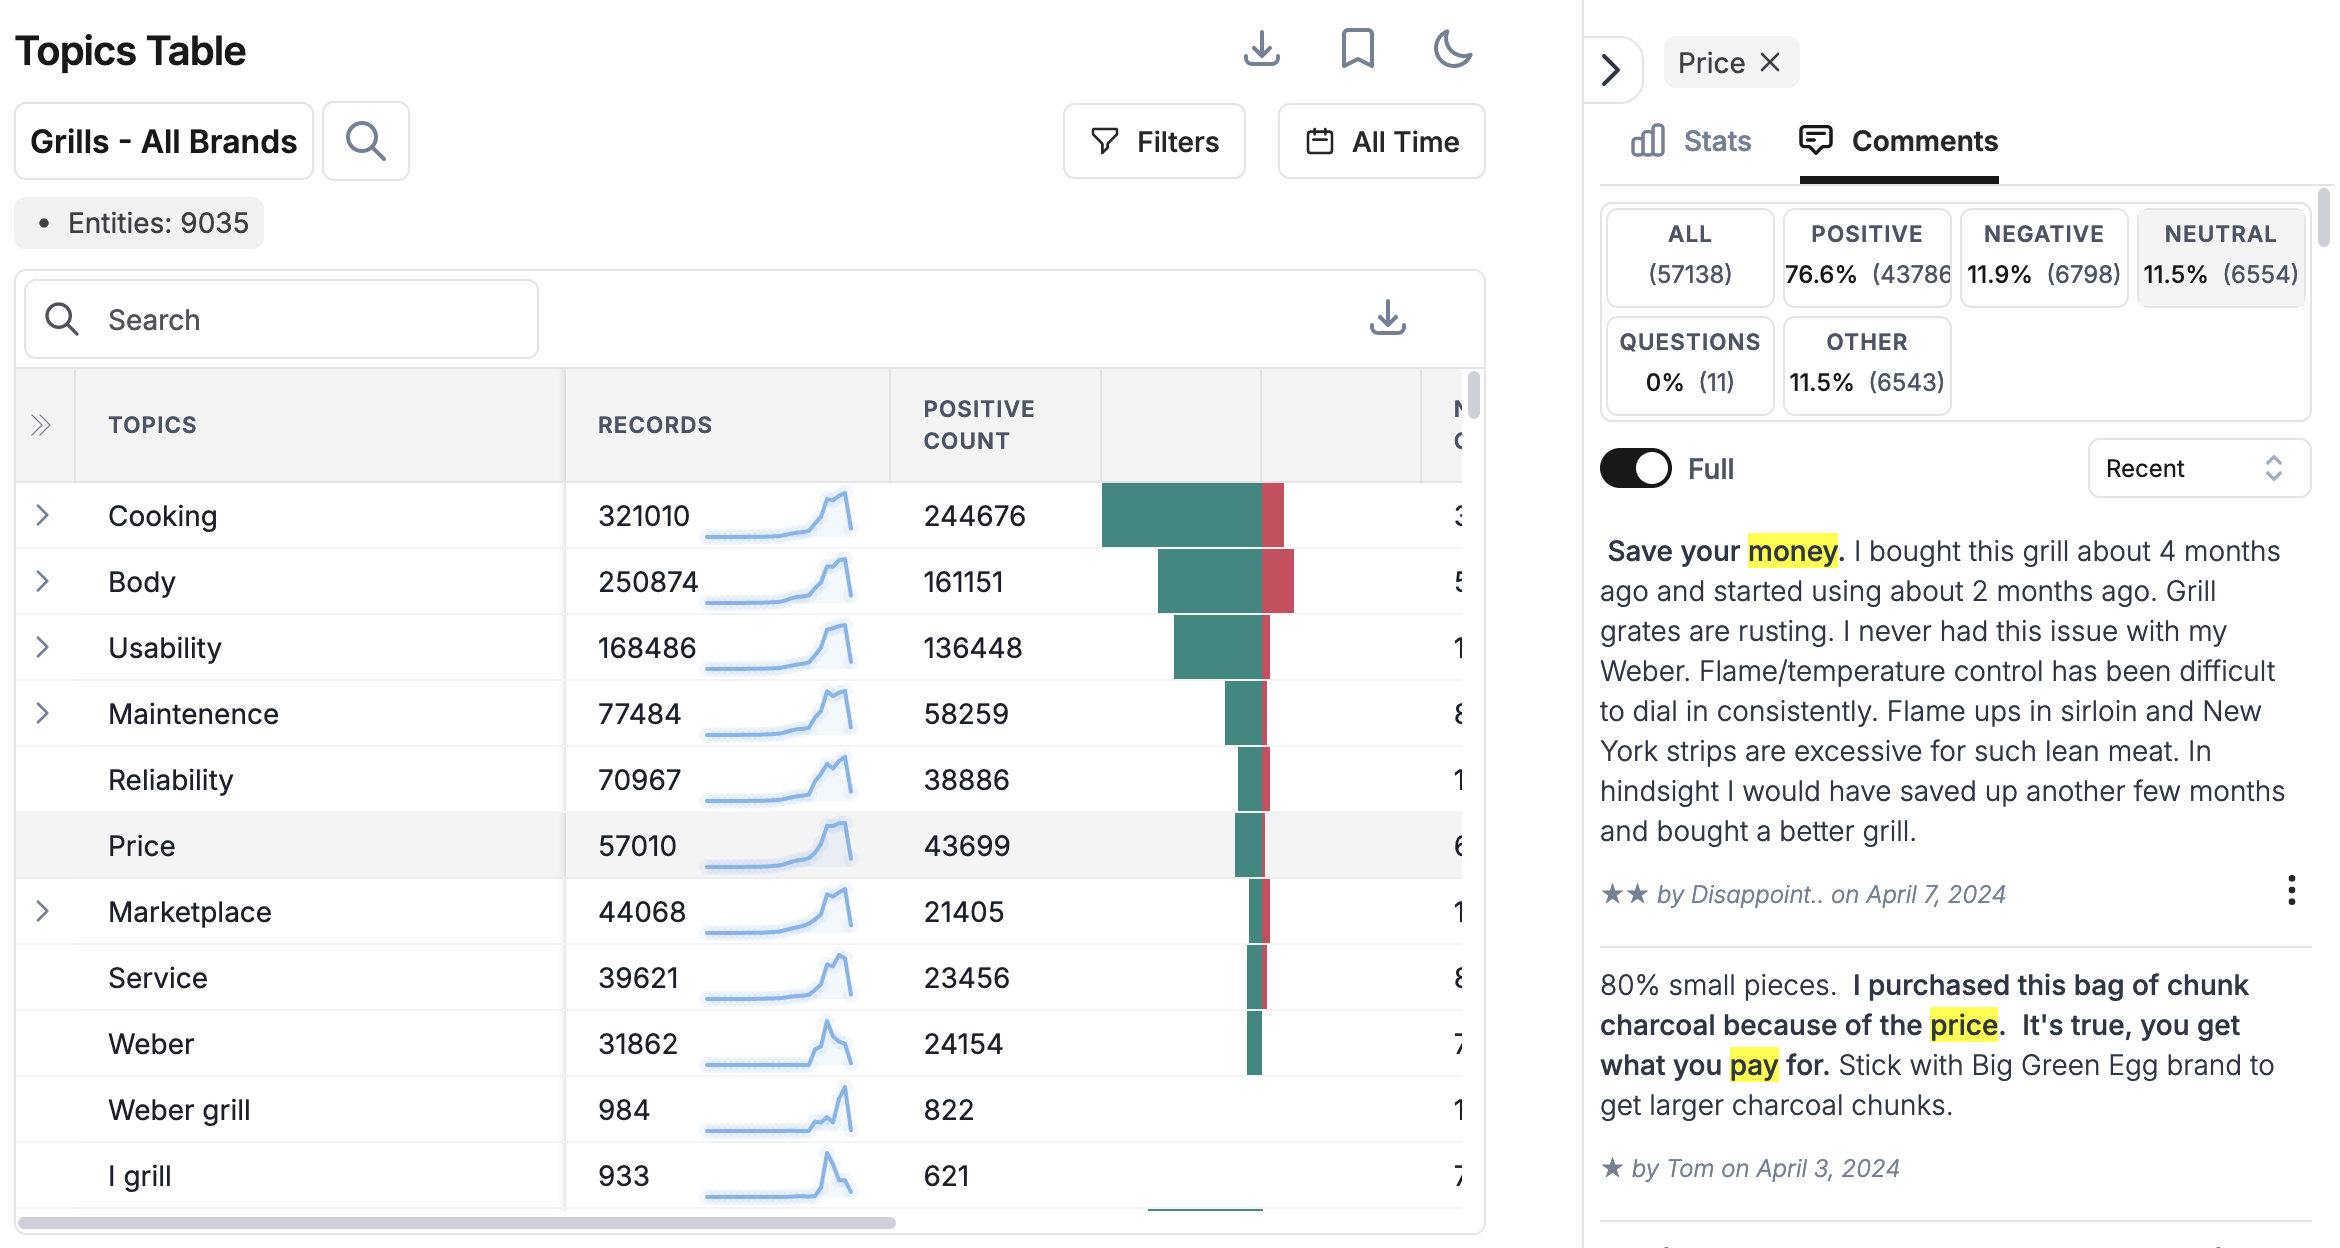Click the top download icon in header
2340x1248 pixels.
(1261, 49)
